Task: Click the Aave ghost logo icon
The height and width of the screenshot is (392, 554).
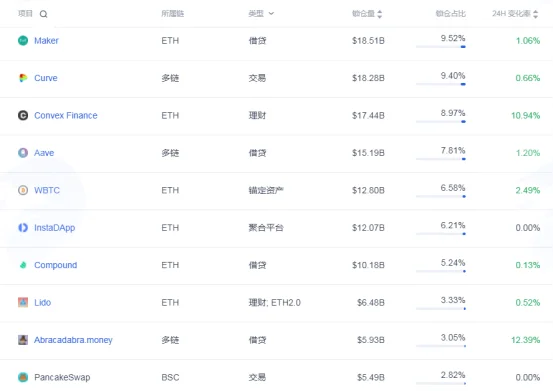Action: 23,153
